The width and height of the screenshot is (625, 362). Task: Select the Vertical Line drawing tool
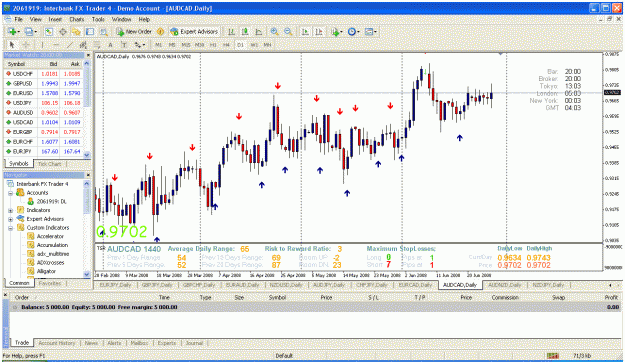42,45
